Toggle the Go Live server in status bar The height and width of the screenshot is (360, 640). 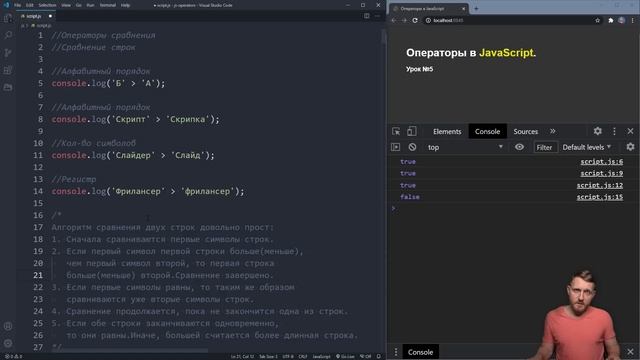pyautogui.click(x=345, y=356)
